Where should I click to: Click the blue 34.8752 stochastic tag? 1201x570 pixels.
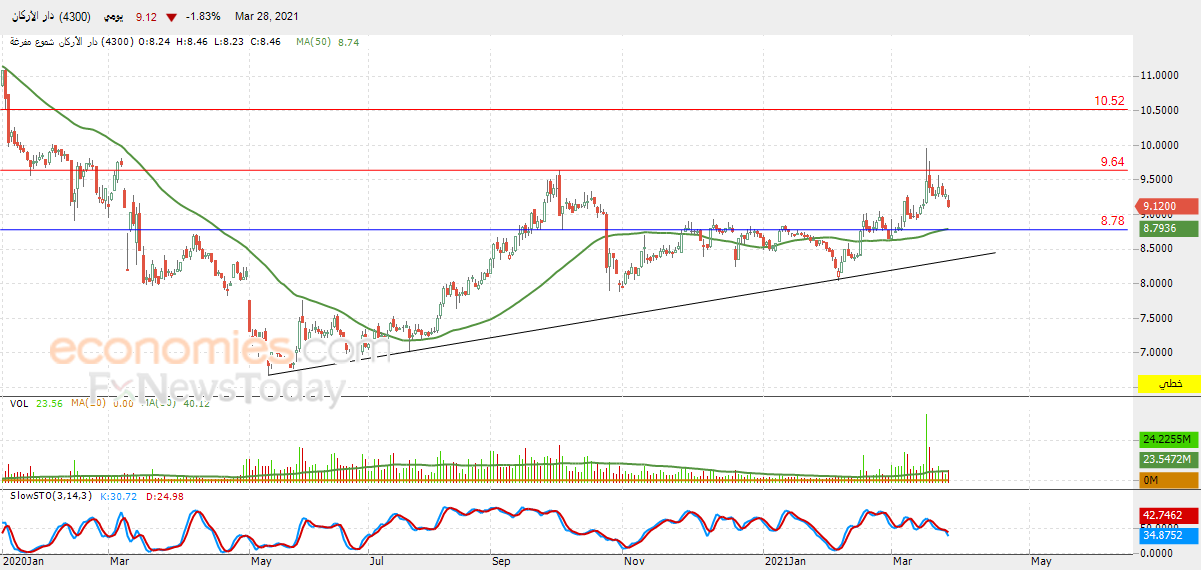(1168, 535)
